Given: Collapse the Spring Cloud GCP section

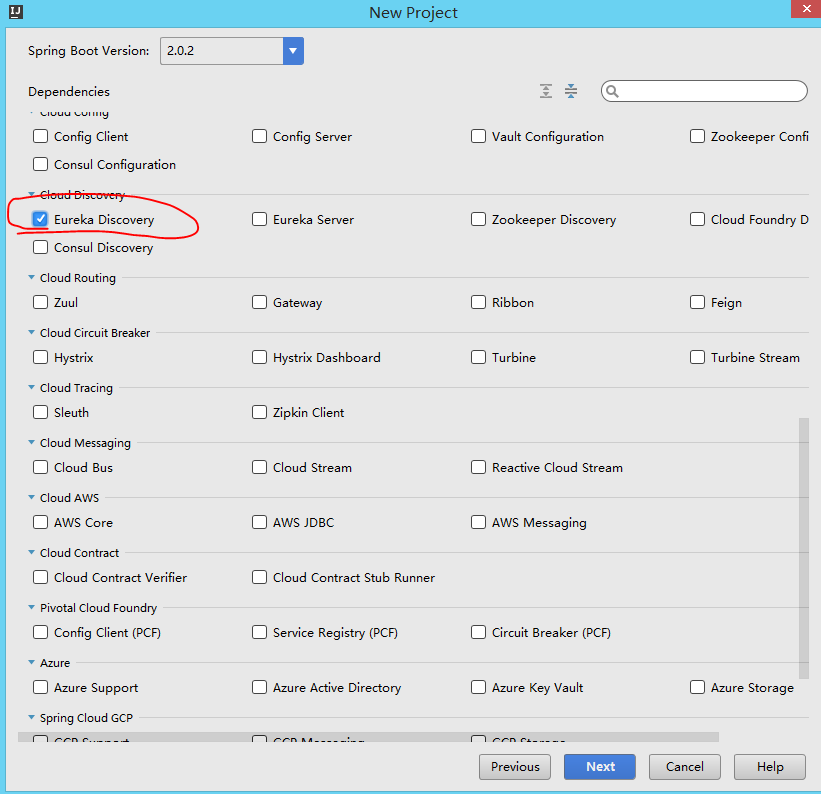Looking at the screenshot, I should (x=31, y=717).
